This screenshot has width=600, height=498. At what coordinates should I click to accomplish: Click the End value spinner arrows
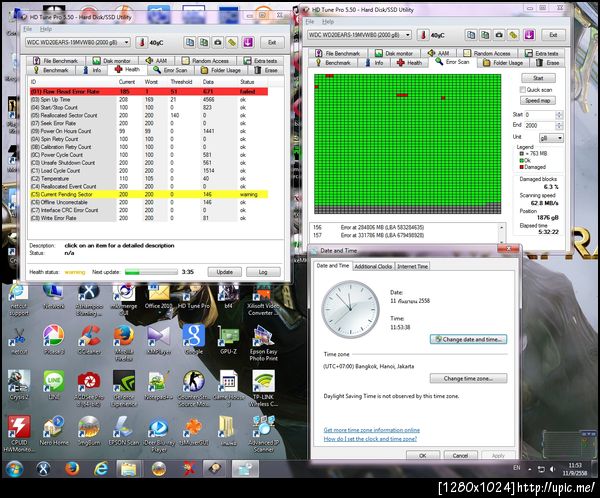click(559, 126)
